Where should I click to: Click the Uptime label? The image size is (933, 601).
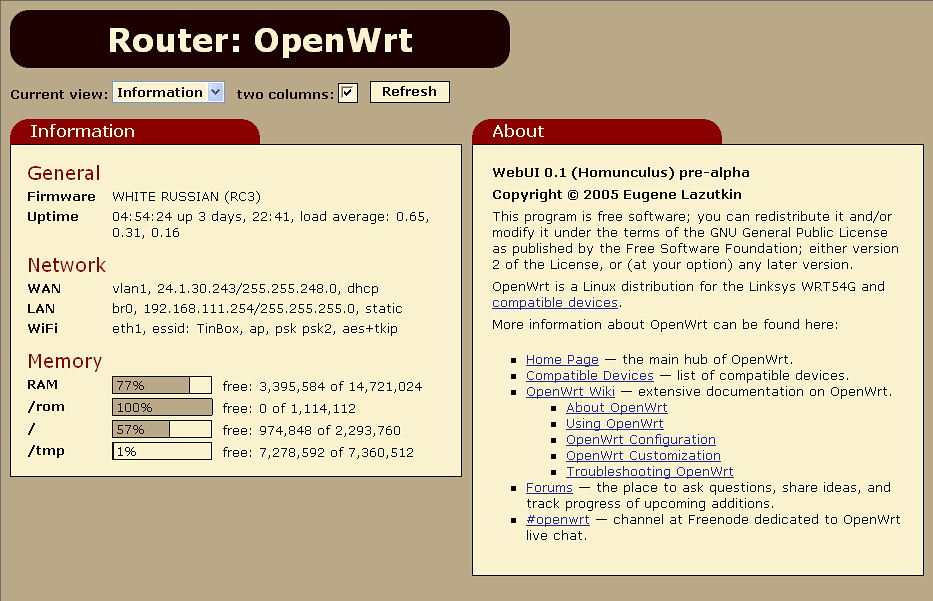coord(53,217)
